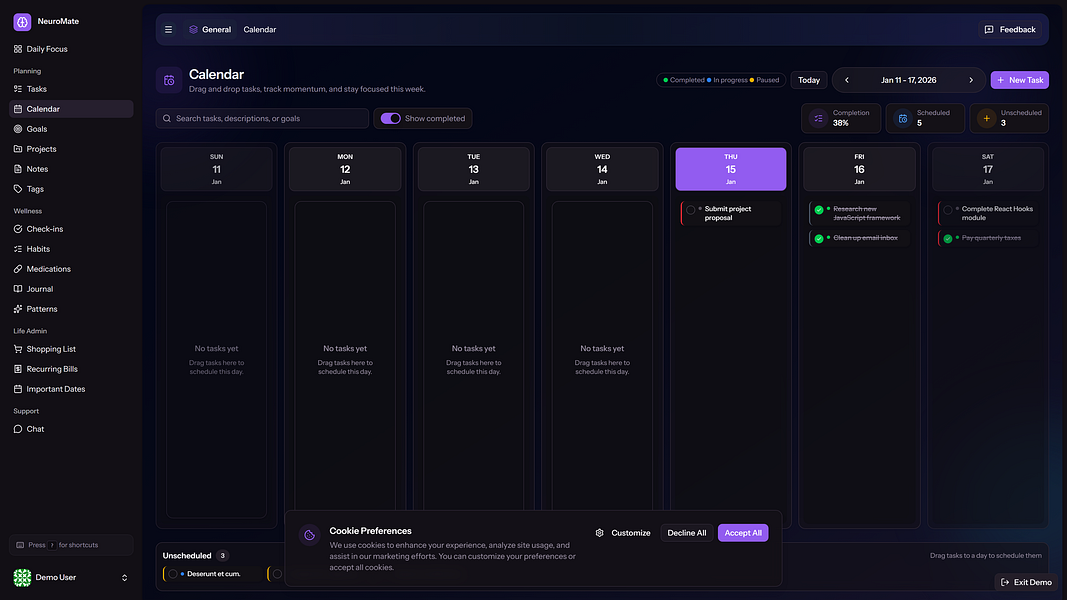Open the Tasks page

coord(71,89)
